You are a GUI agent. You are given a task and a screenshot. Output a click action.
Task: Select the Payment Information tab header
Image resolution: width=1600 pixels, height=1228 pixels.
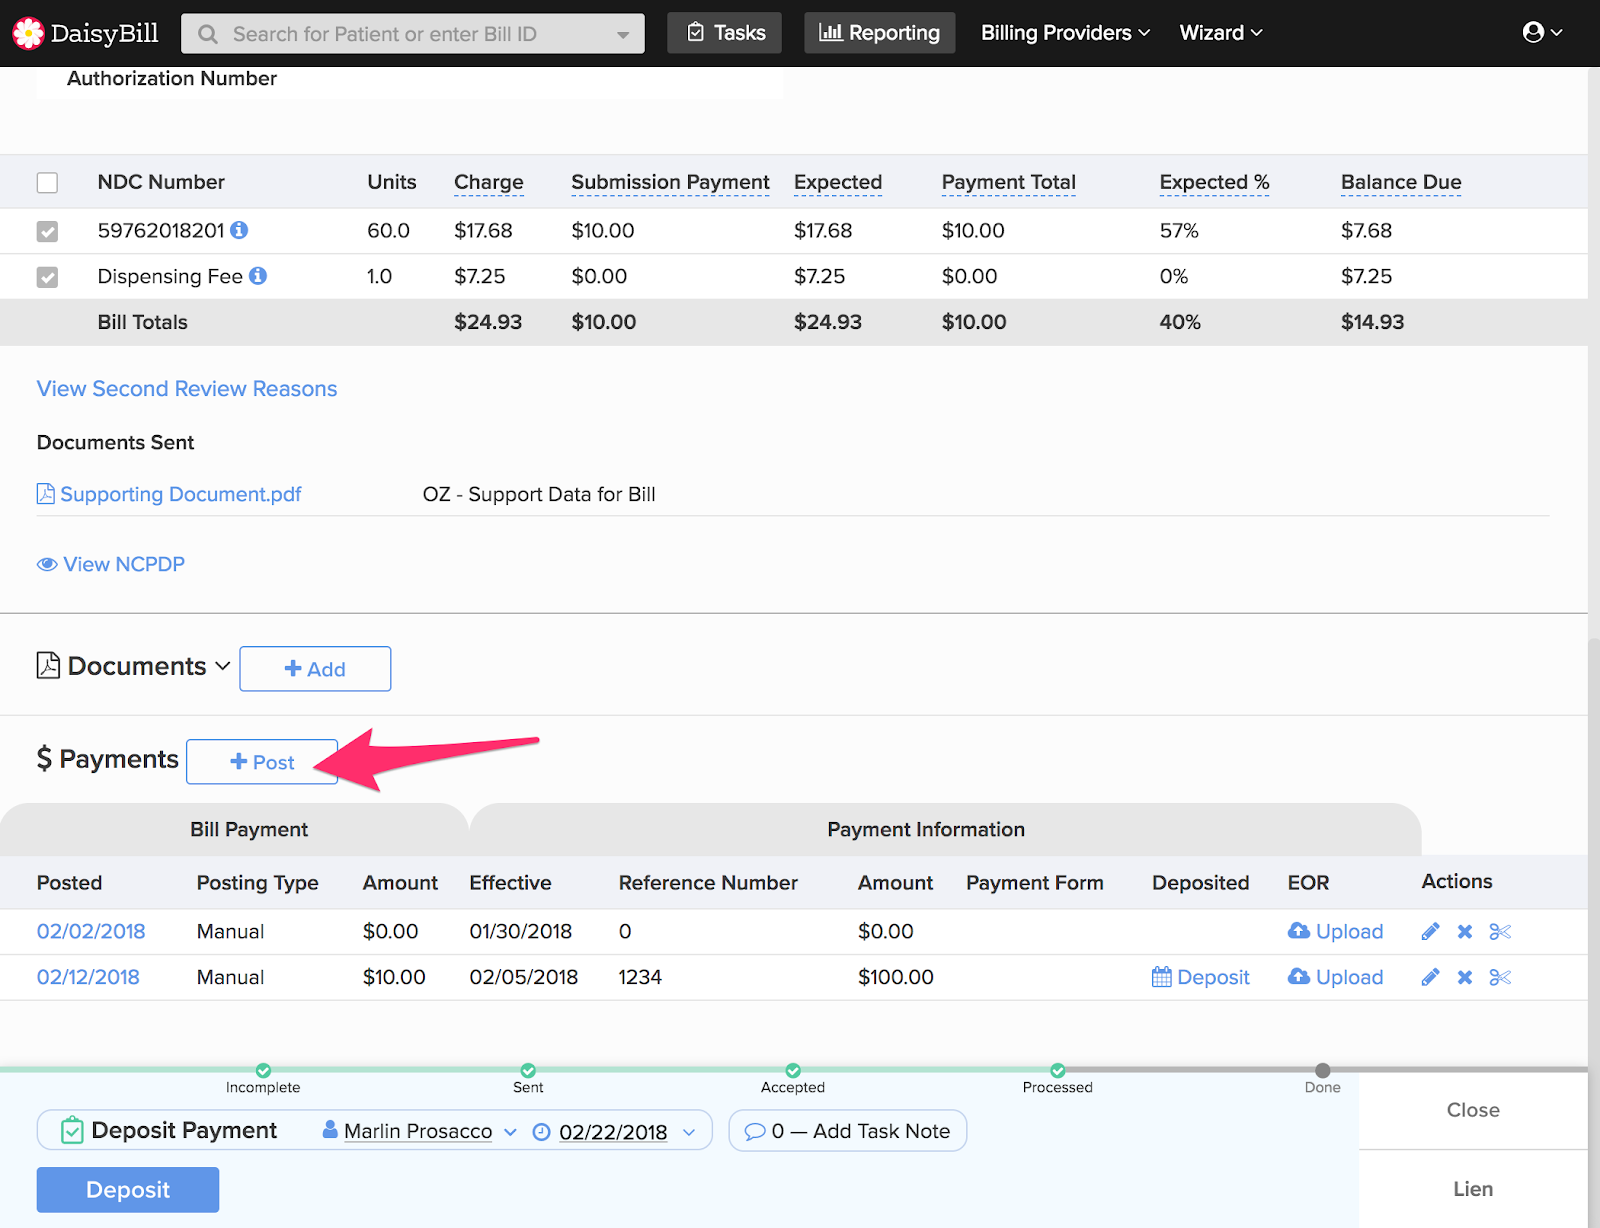(x=945, y=829)
